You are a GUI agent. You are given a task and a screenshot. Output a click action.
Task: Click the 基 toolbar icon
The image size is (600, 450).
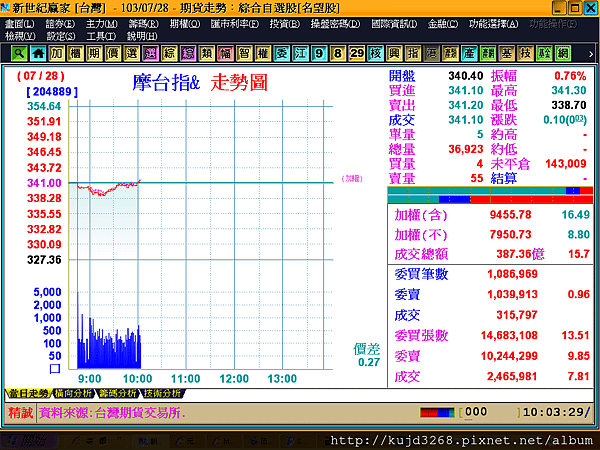click(x=507, y=53)
